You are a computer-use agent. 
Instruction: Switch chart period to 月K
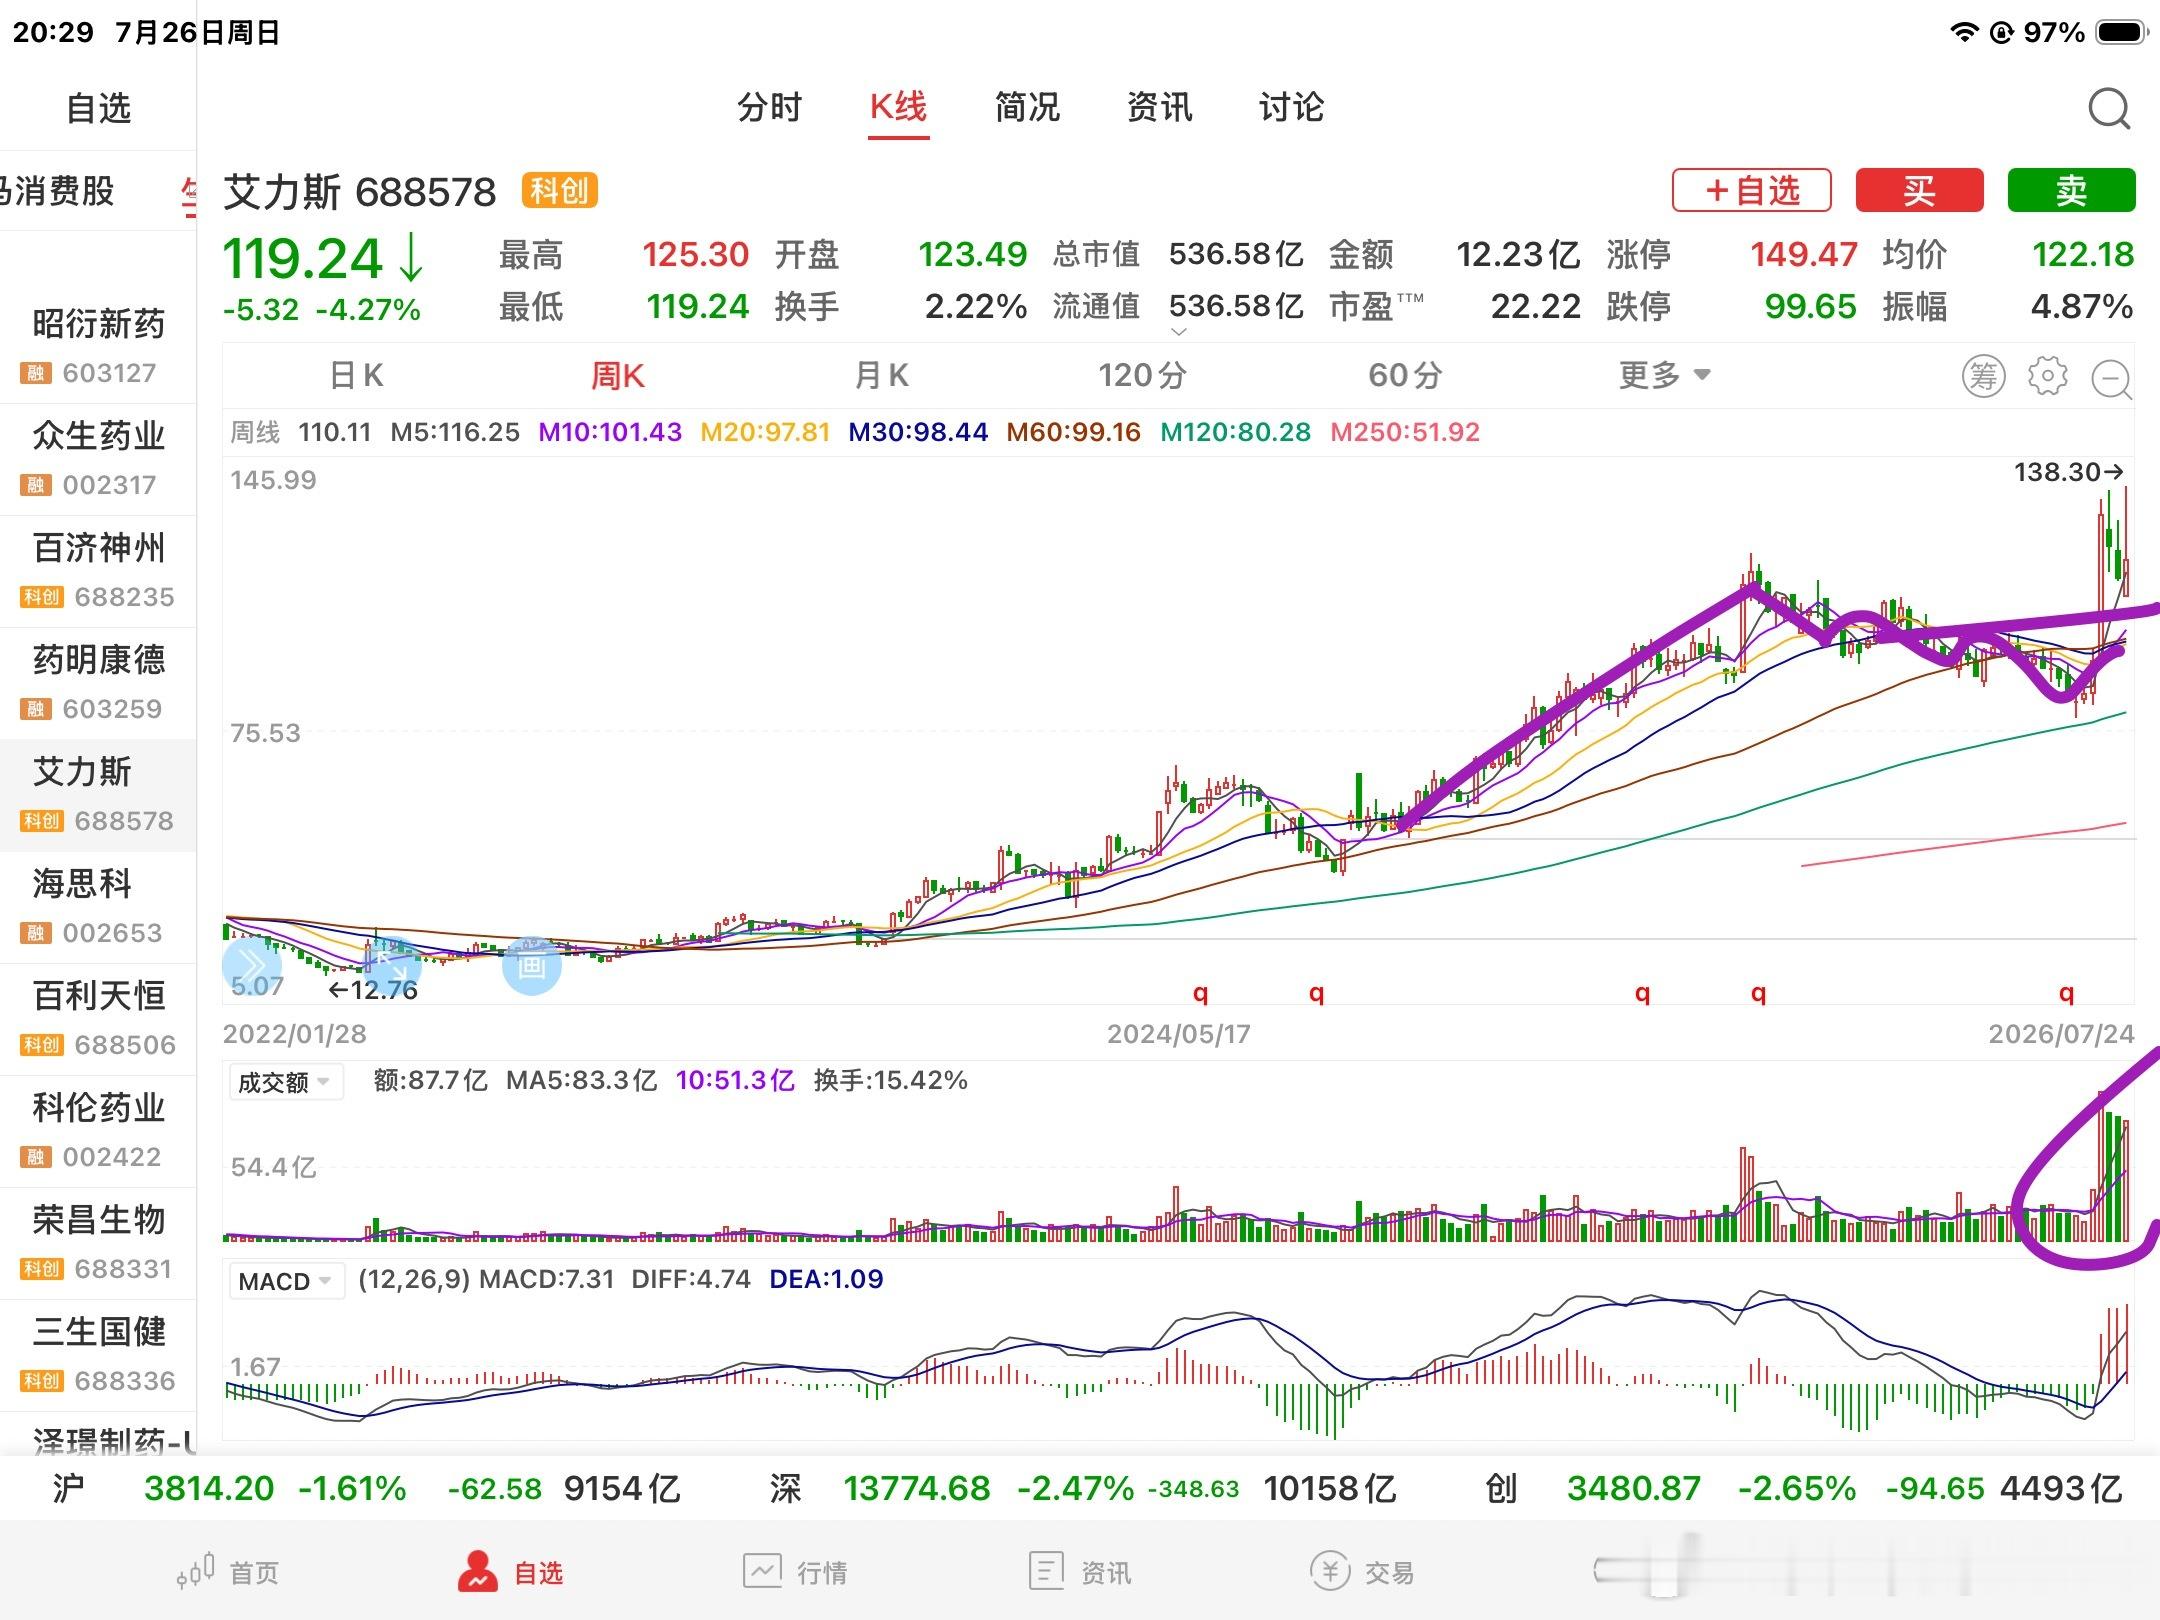[x=881, y=375]
